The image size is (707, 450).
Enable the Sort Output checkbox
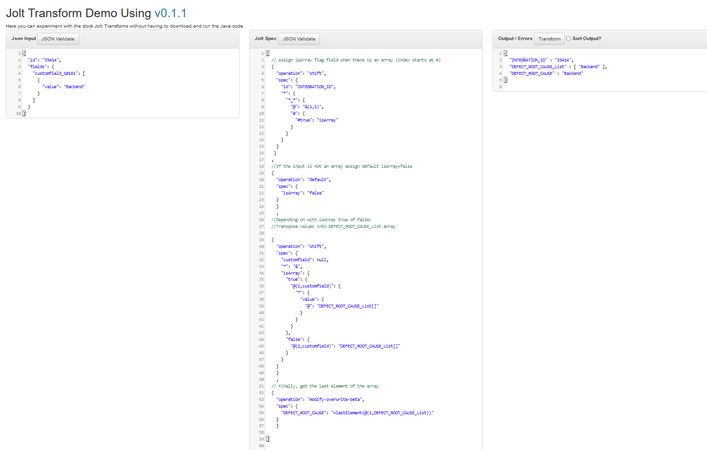(x=569, y=39)
